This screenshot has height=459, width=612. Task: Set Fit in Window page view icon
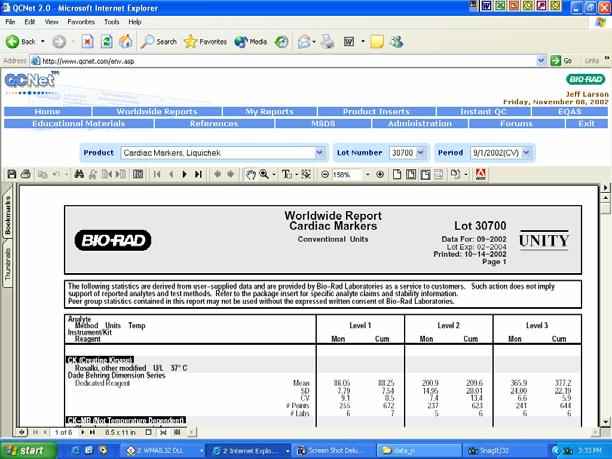411,174
